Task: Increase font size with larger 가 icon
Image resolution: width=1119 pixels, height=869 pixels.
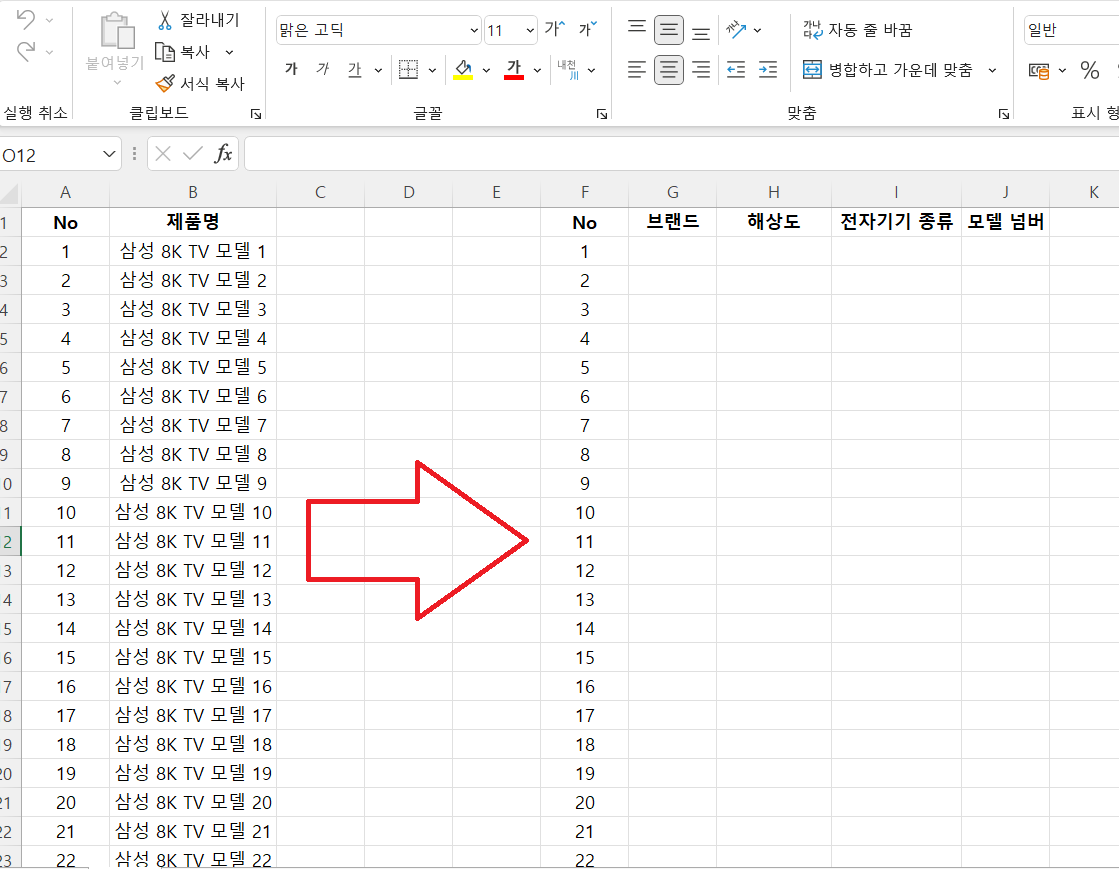Action: tap(554, 29)
